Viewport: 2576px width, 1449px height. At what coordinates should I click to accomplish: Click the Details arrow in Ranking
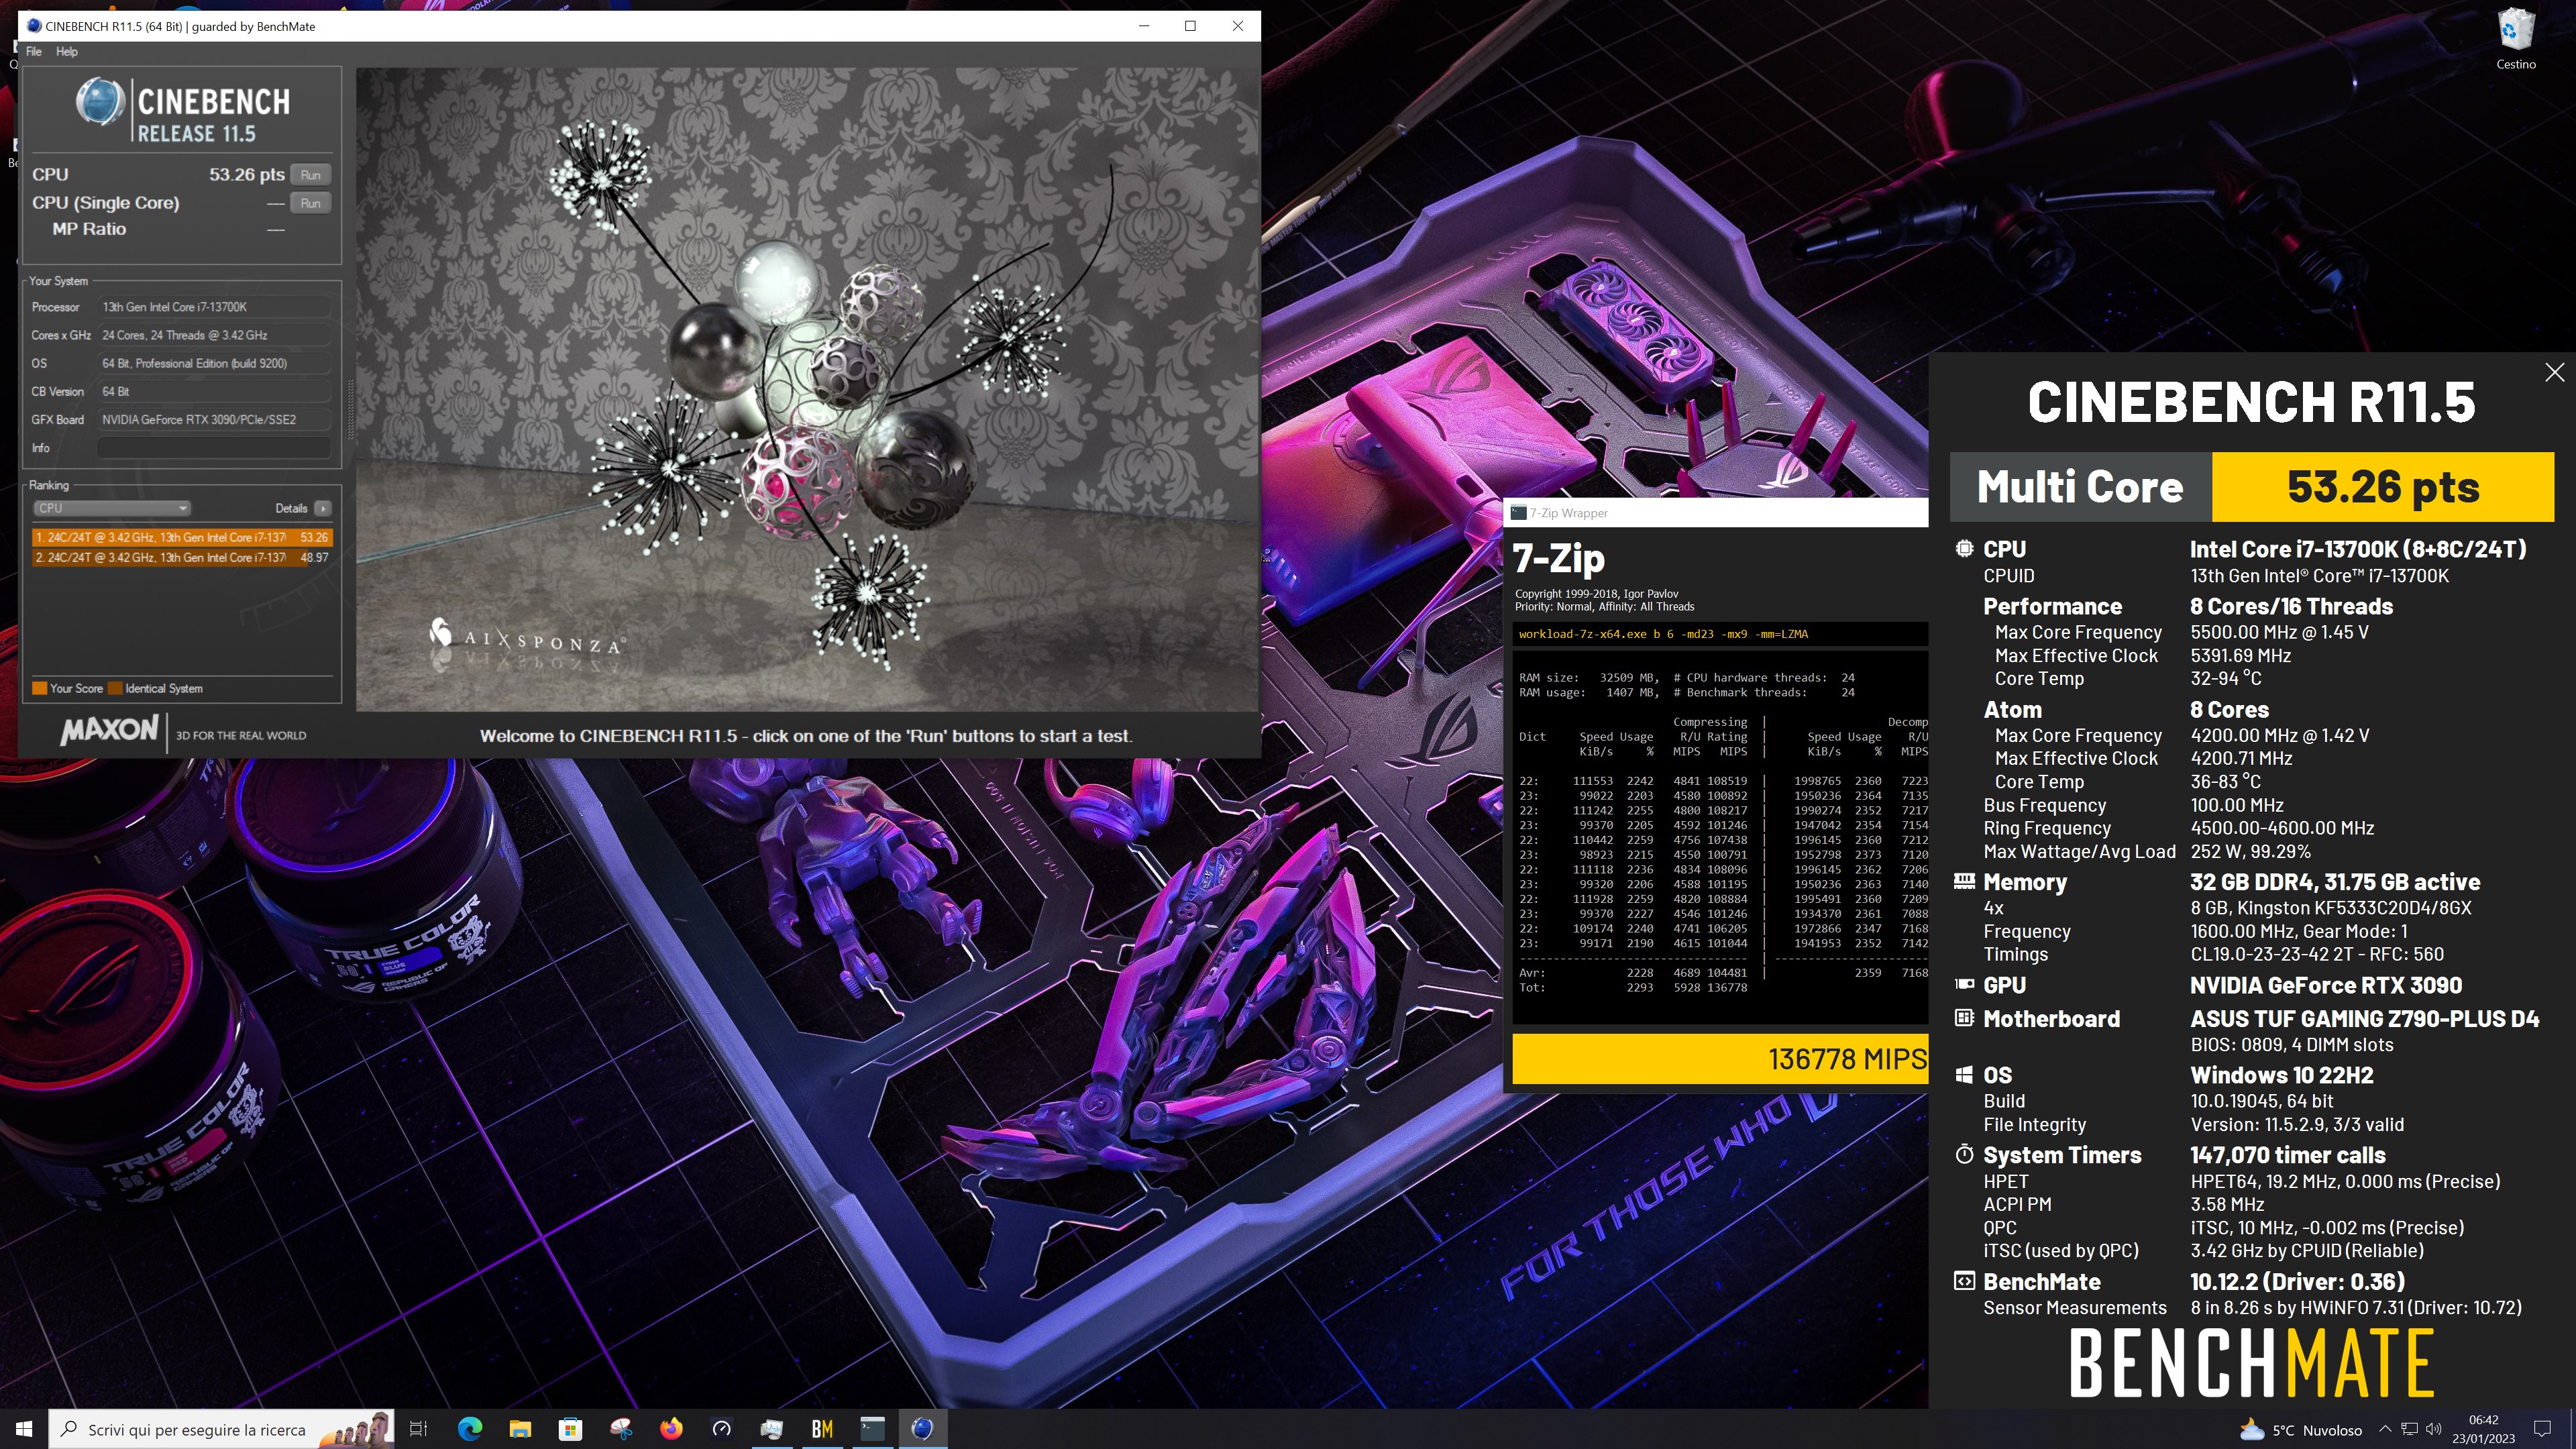click(x=323, y=508)
